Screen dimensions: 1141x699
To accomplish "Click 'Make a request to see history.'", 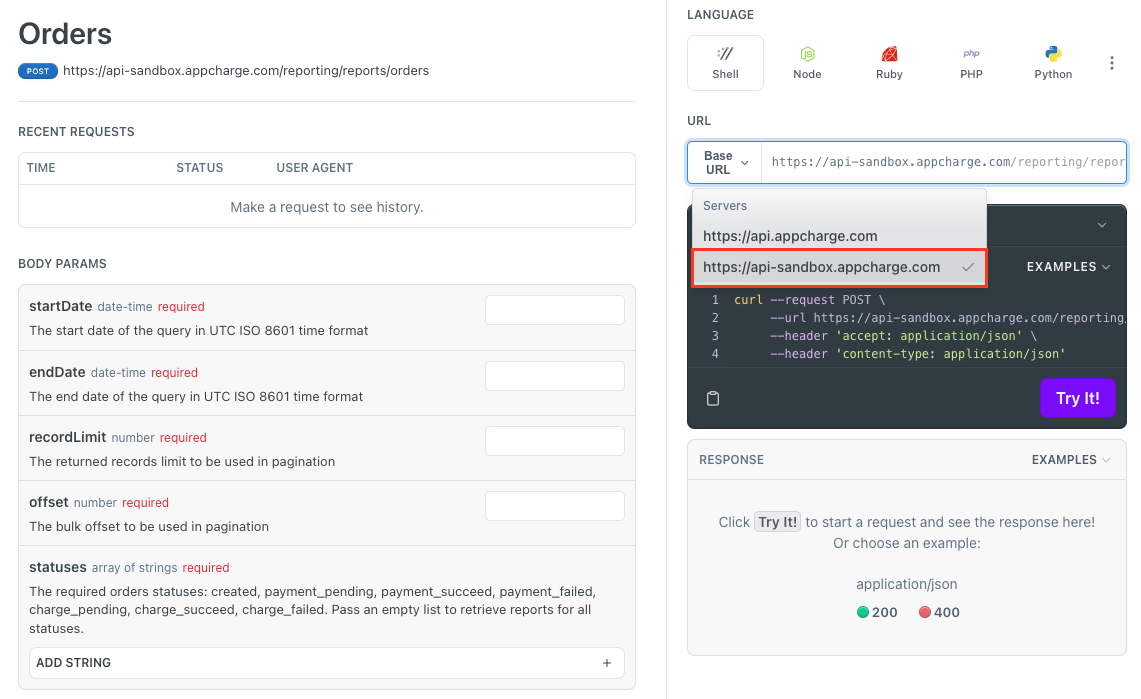I will 327,207.
